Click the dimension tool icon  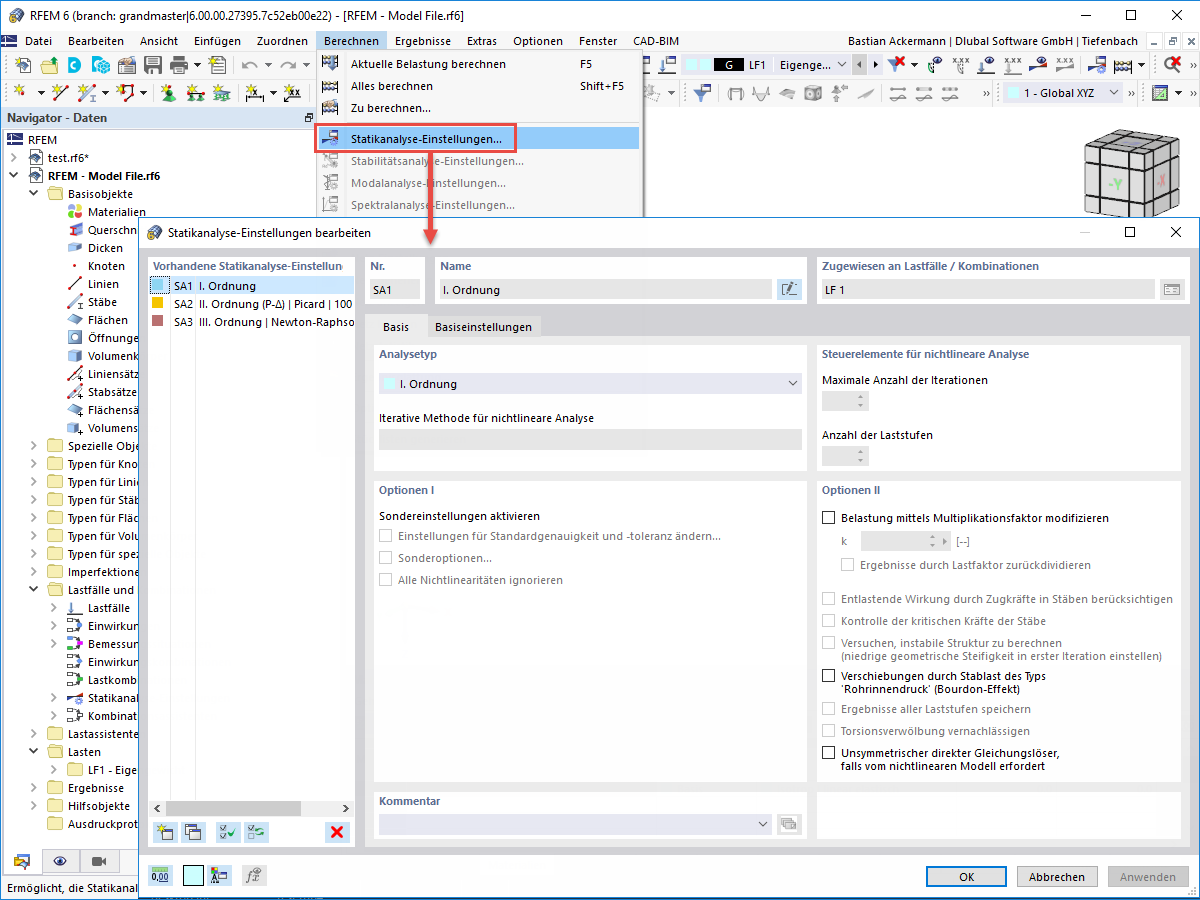click(x=254, y=92)
